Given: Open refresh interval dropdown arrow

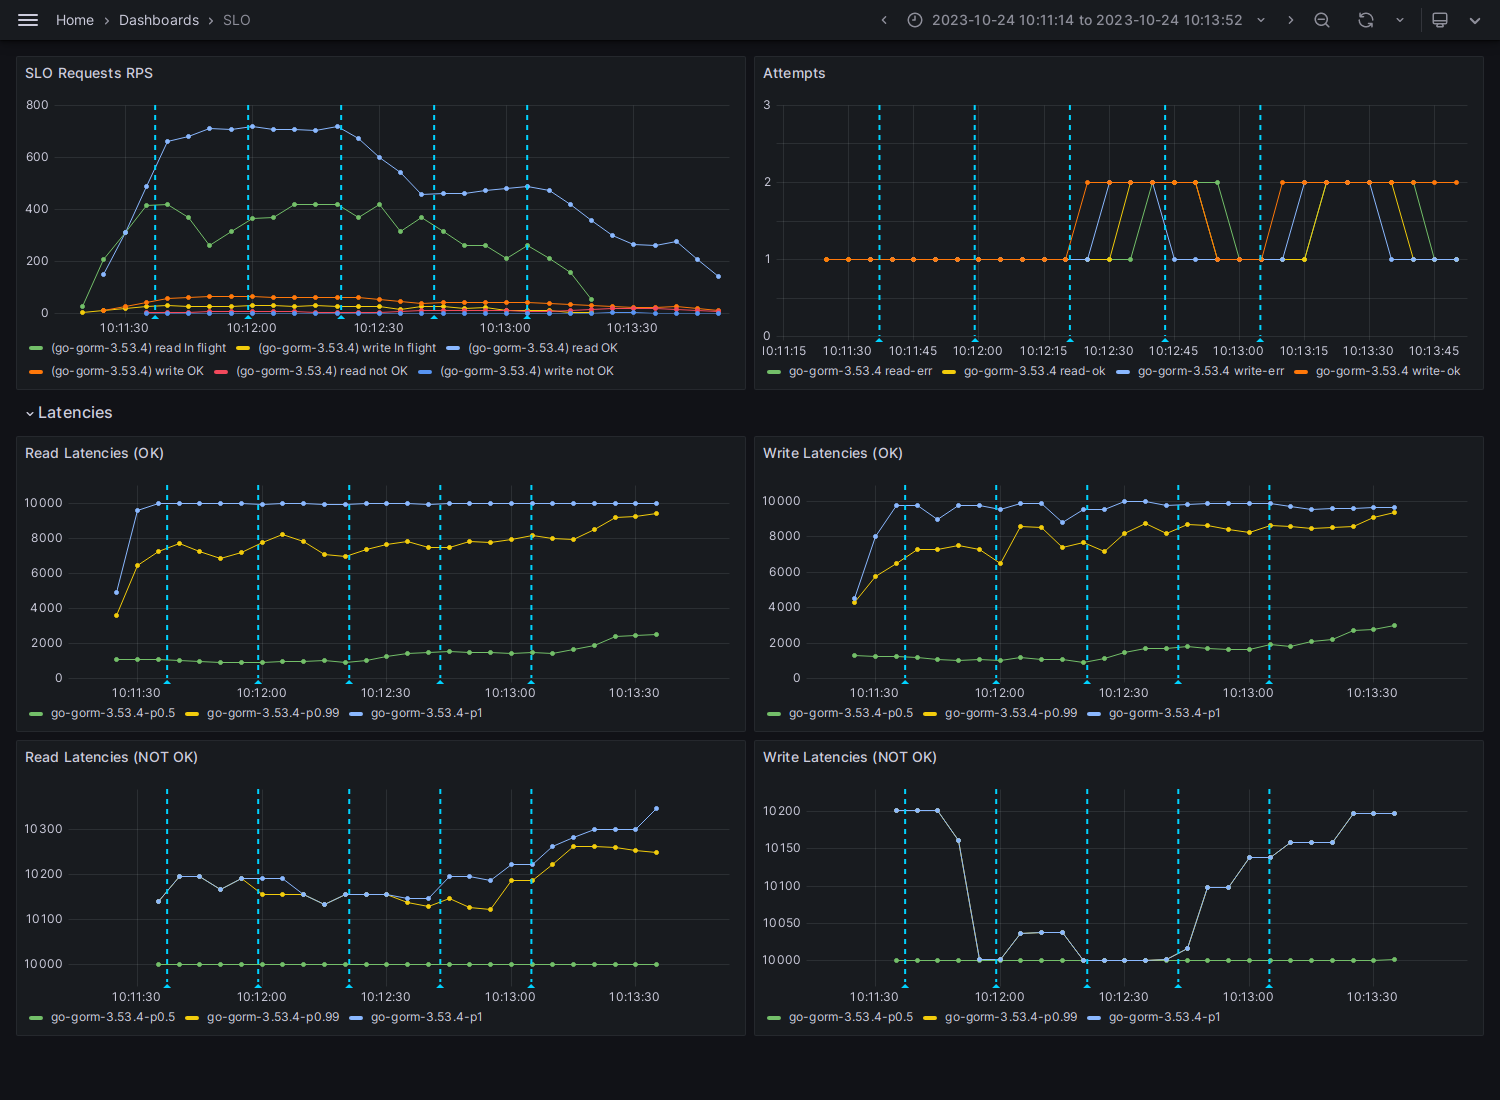Looking at the screenshot, I should (x=1400, y=20).
